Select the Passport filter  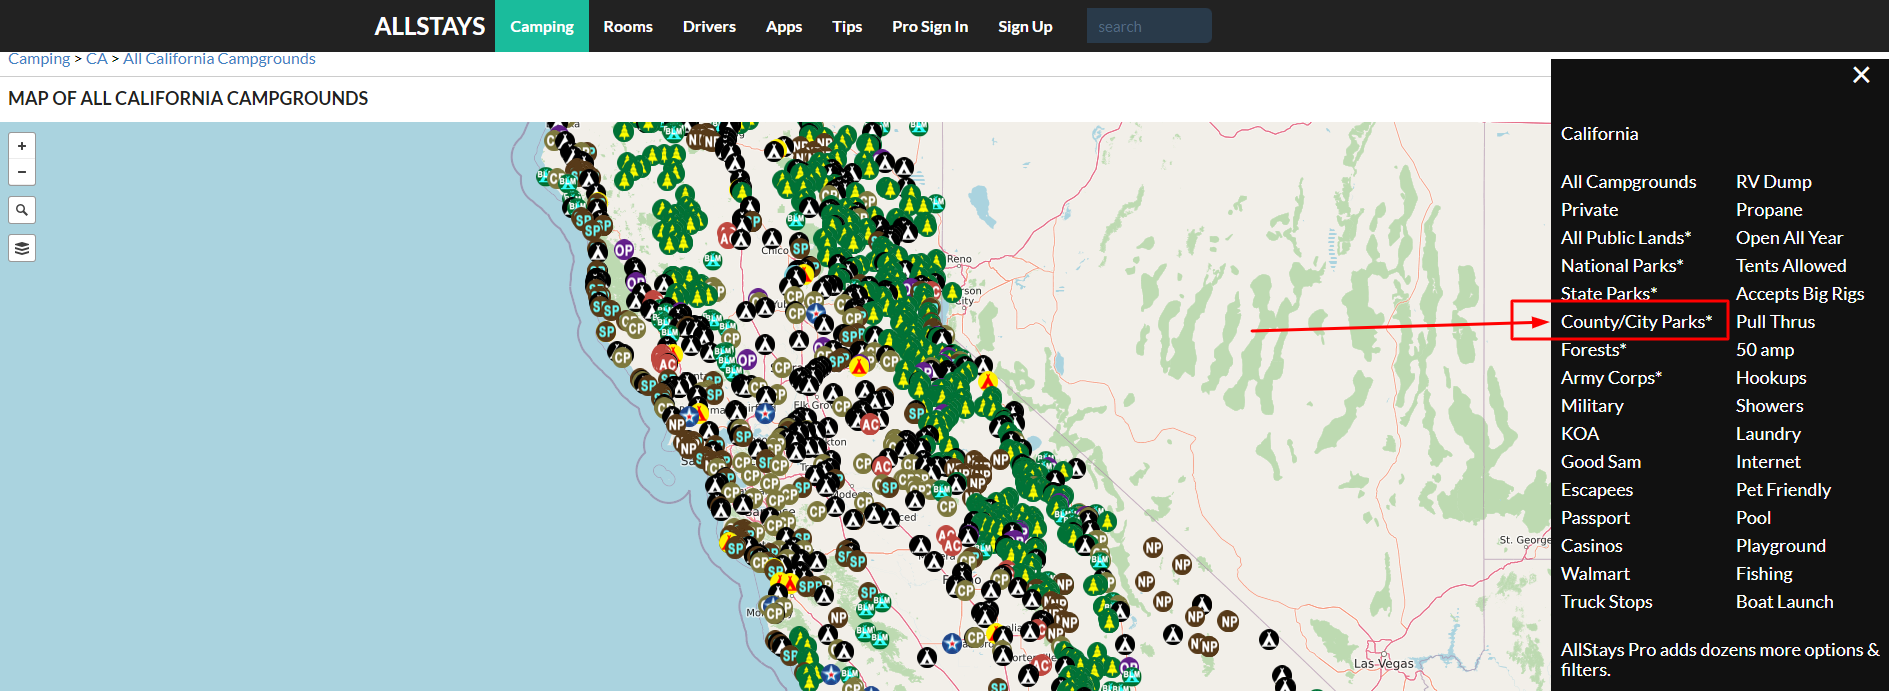[x=1595, y=518]
